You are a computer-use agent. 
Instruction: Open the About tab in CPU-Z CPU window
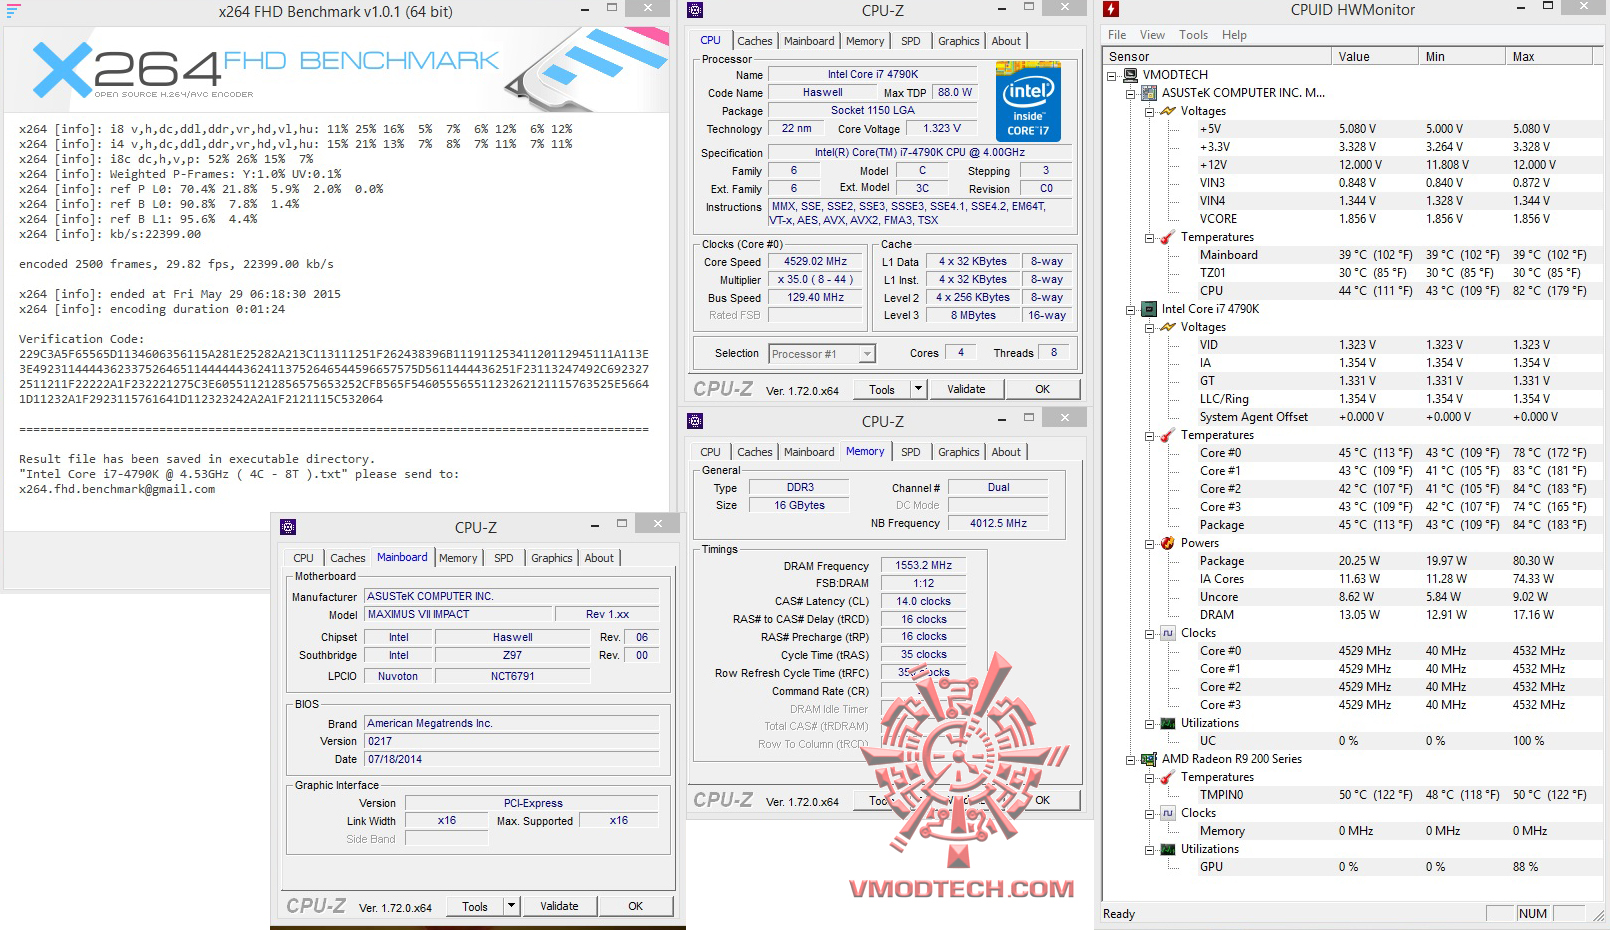click(1006, 41)
